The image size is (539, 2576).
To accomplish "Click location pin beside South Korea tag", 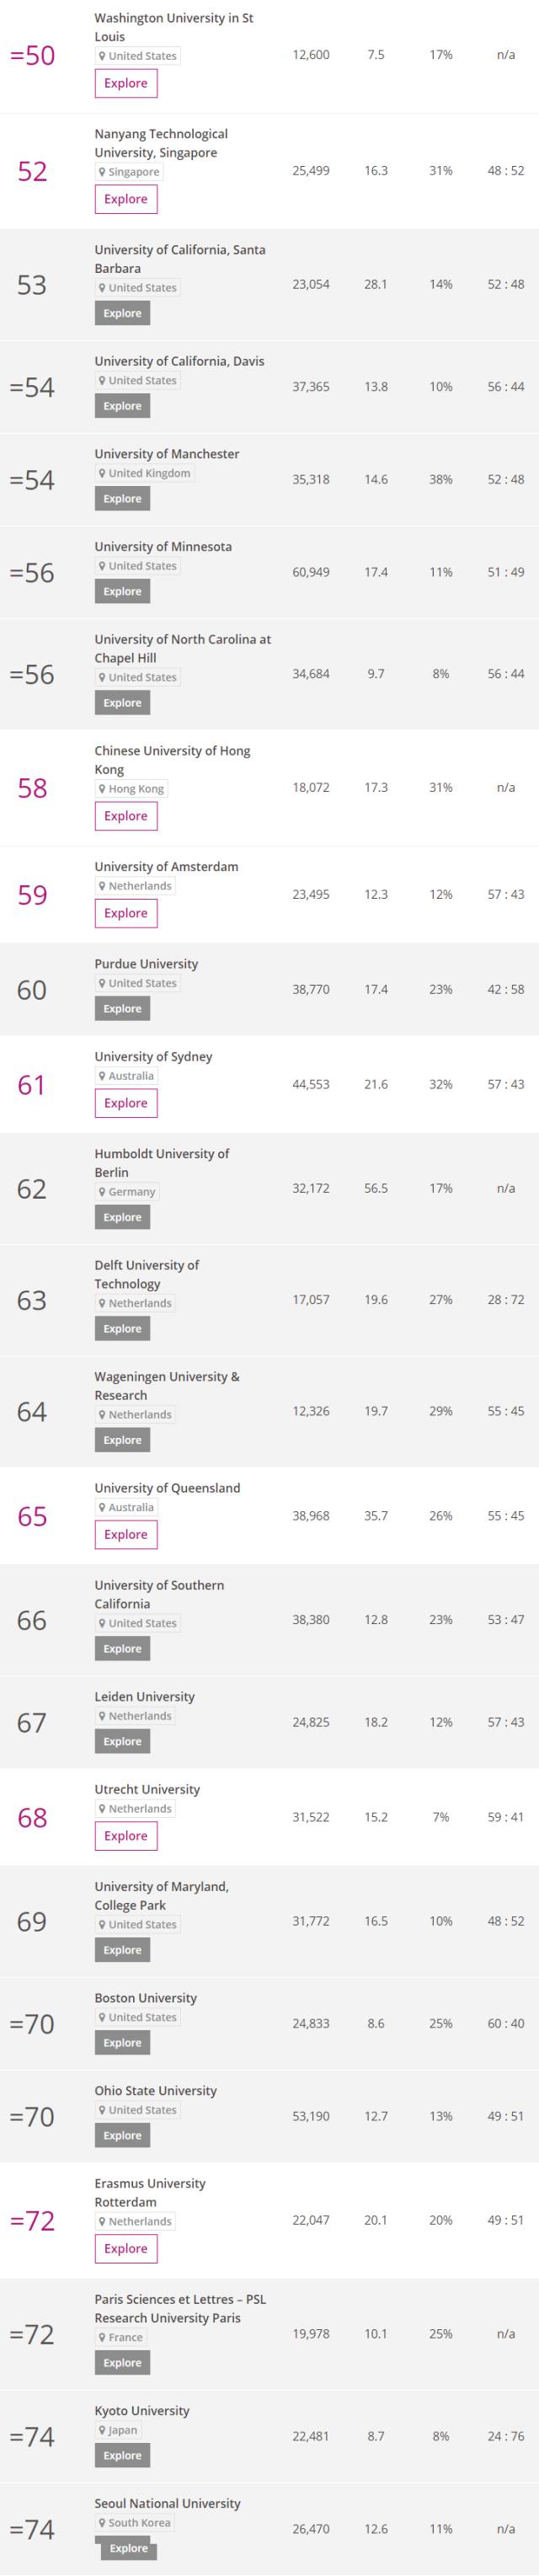I will click(x=102, y=2523).
